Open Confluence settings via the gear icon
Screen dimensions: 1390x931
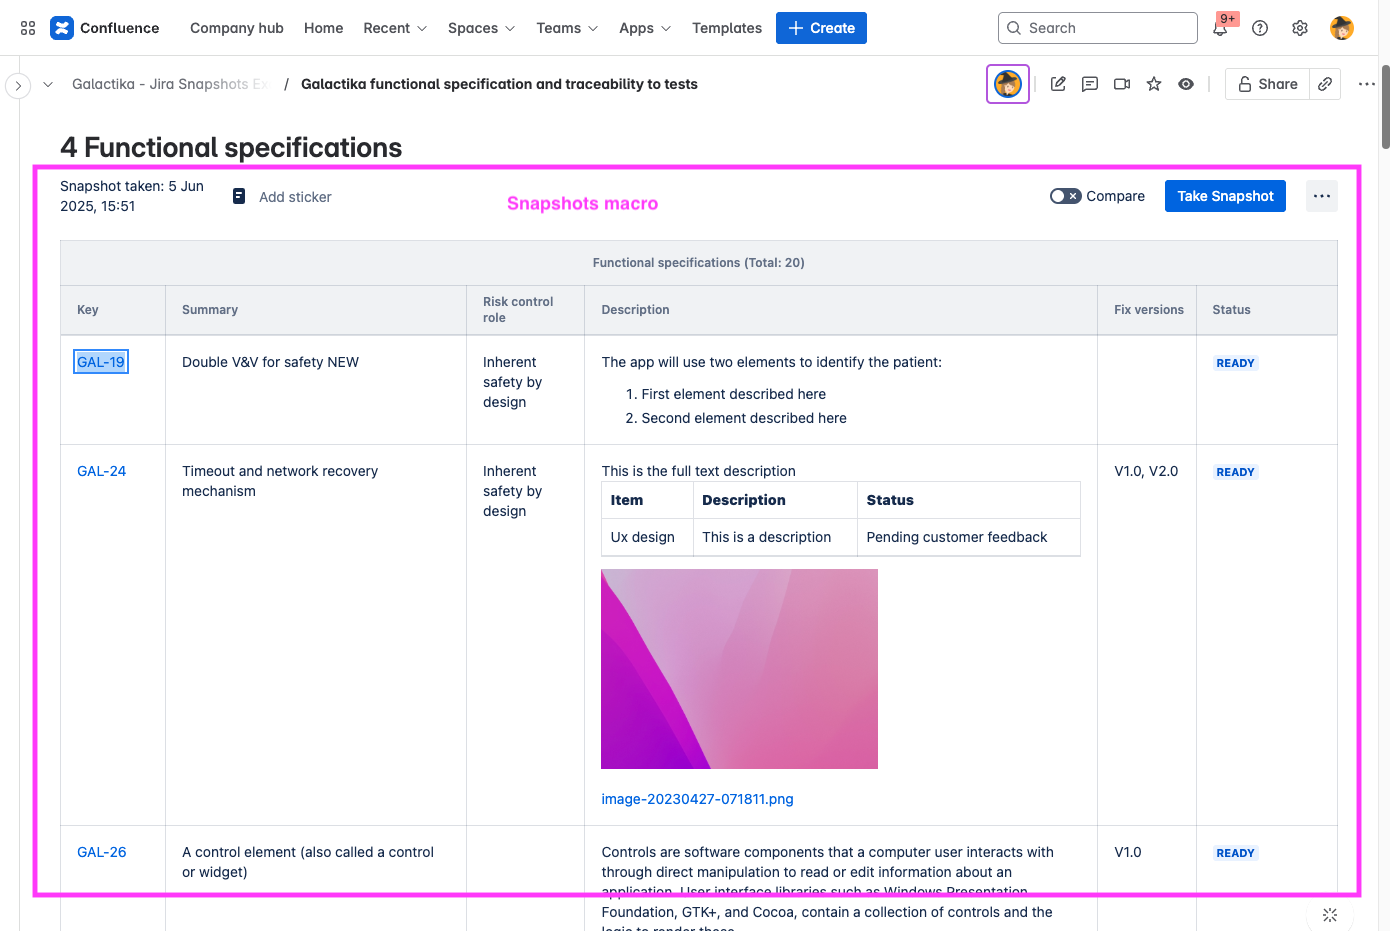pyautogui.click(x=1299, y=28)
